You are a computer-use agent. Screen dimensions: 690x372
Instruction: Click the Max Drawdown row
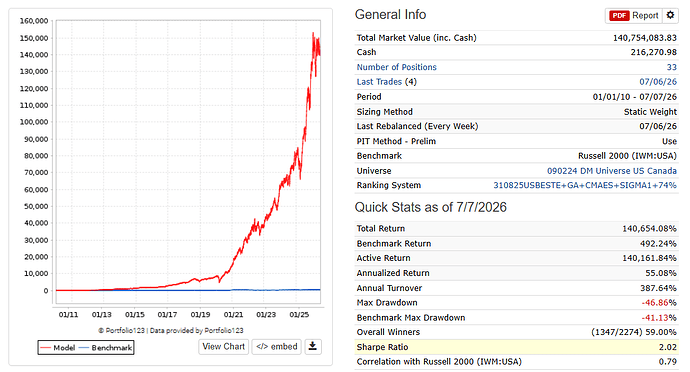(x=516, y=302)
